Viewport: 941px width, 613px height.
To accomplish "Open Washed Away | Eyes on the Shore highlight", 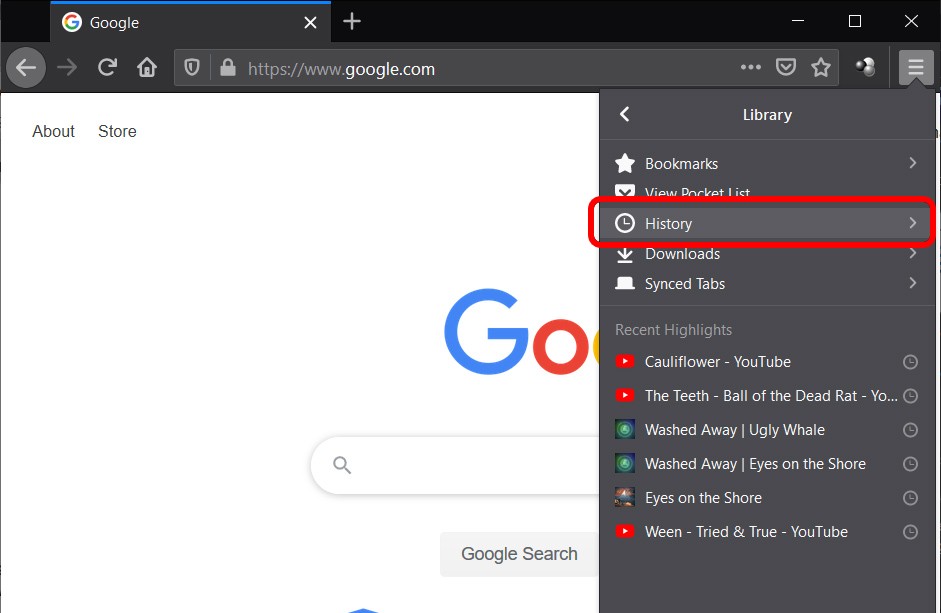I will pos(767,464).
